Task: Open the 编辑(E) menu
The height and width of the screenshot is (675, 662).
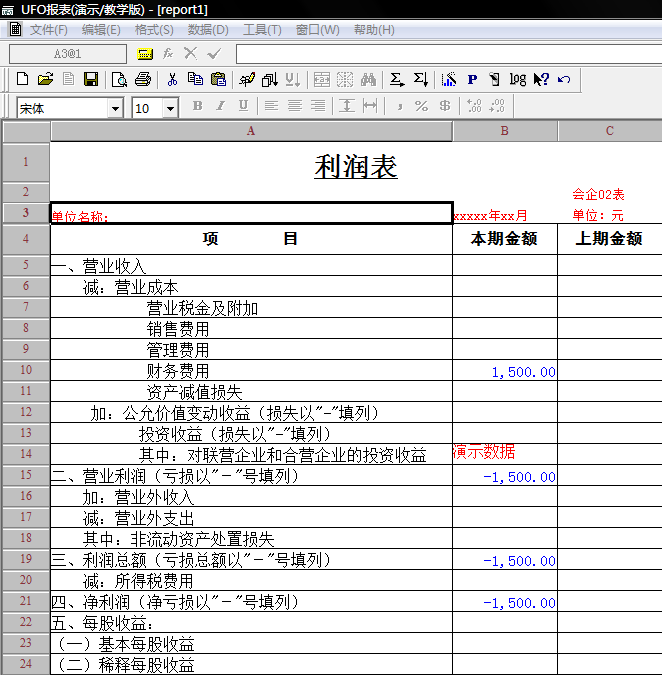Action: [x=101, y=30]
